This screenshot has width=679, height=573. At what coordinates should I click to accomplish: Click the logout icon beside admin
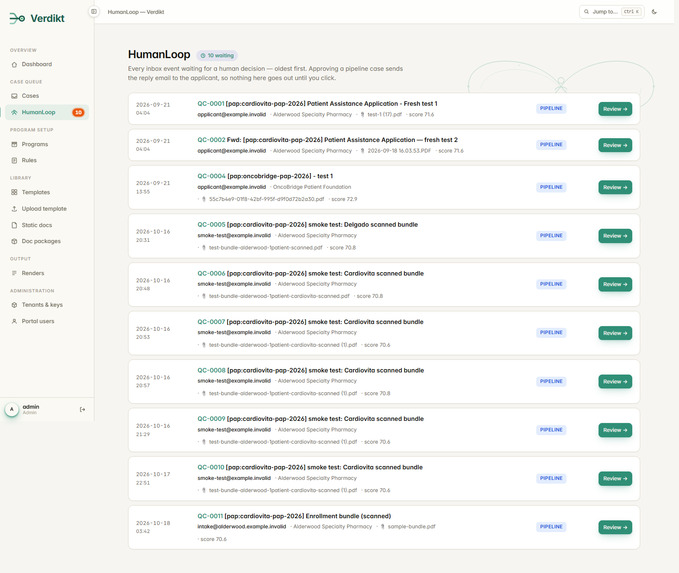pos(82,409)
